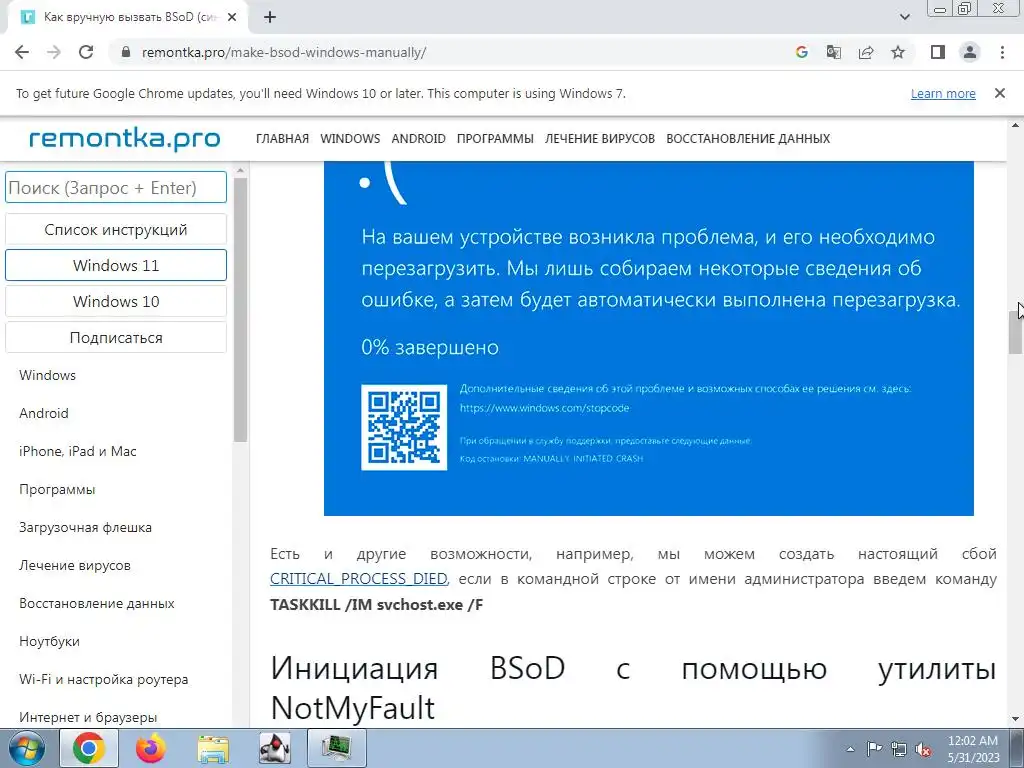Reload the current page

click(86, 52)
